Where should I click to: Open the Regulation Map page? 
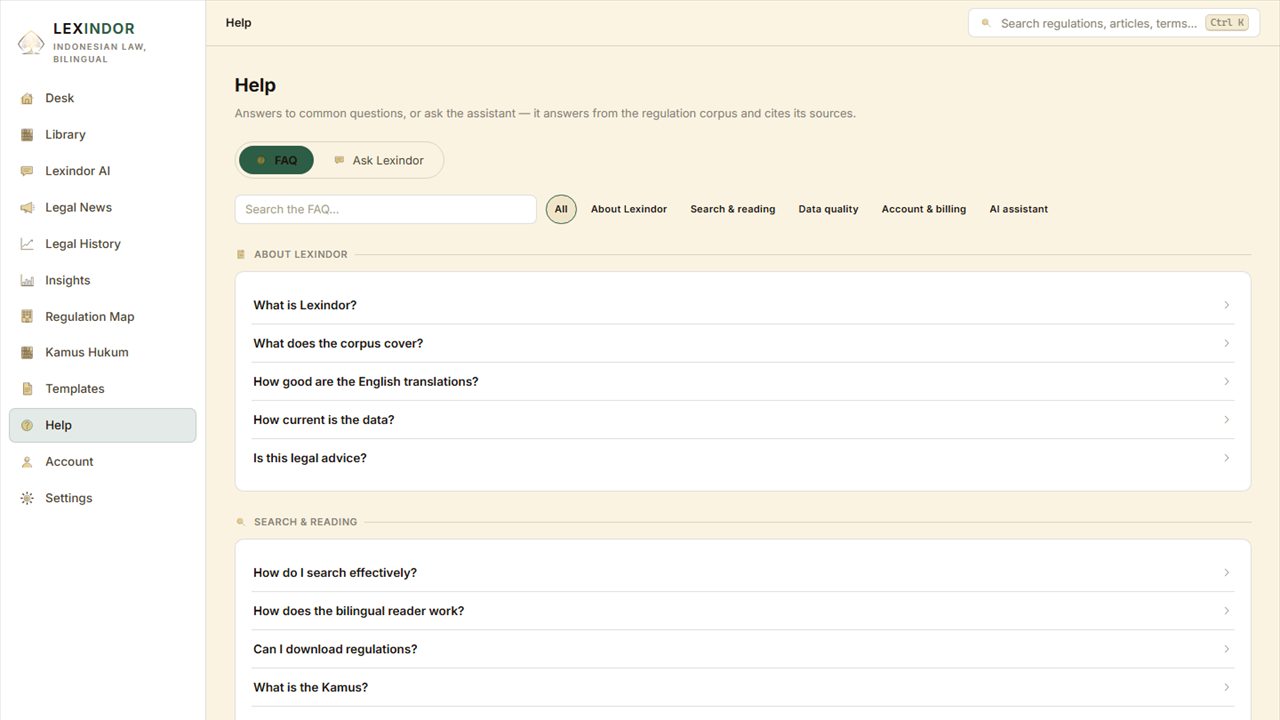click(x=102, y=317)
